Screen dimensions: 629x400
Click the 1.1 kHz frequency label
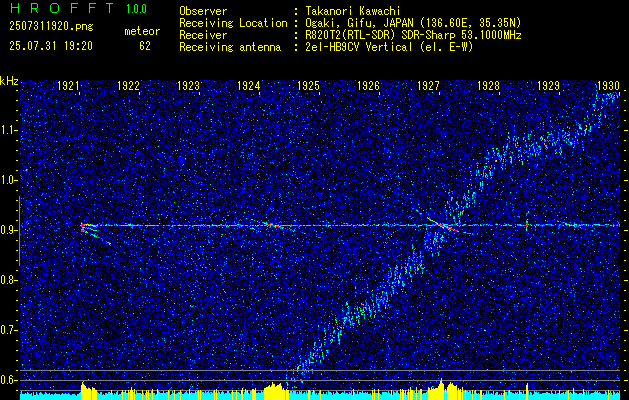pyautogui.click(x=9, y=130)
